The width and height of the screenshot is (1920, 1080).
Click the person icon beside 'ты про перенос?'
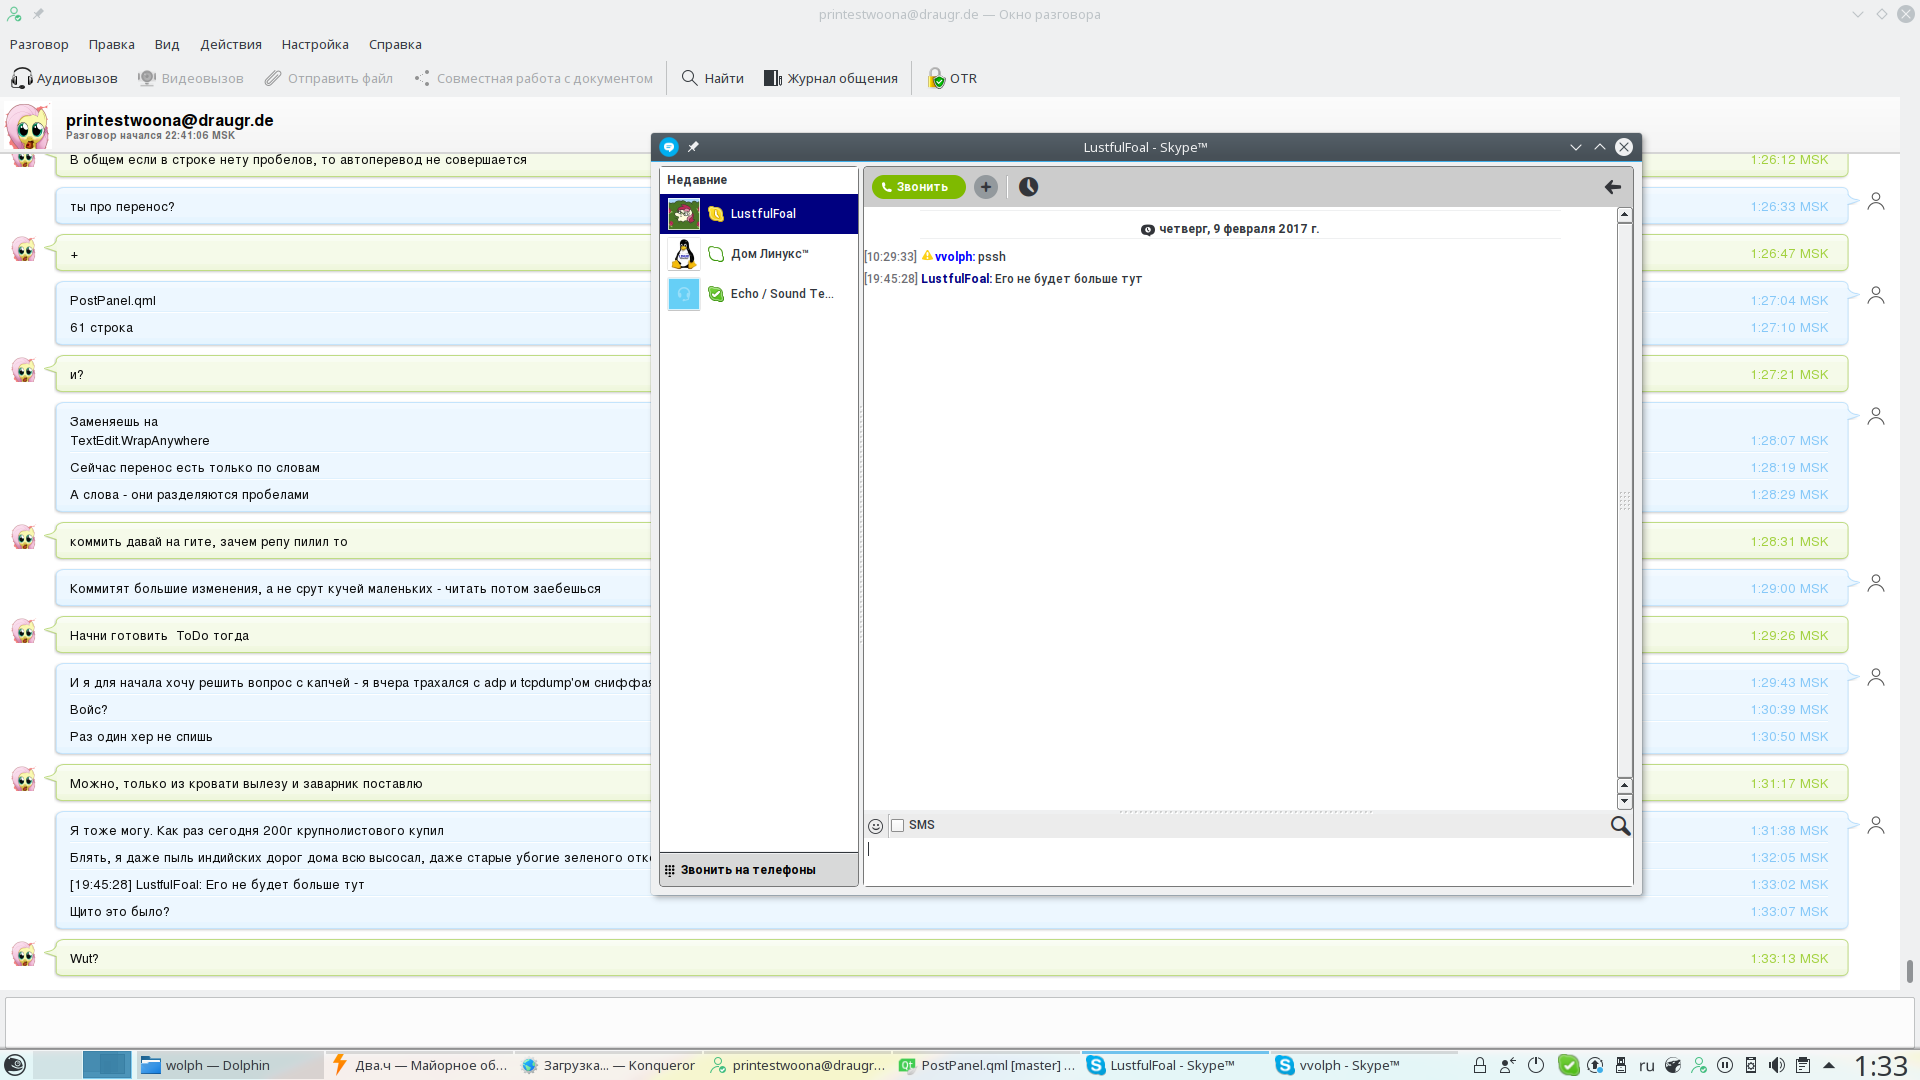tap(1876, 201)
